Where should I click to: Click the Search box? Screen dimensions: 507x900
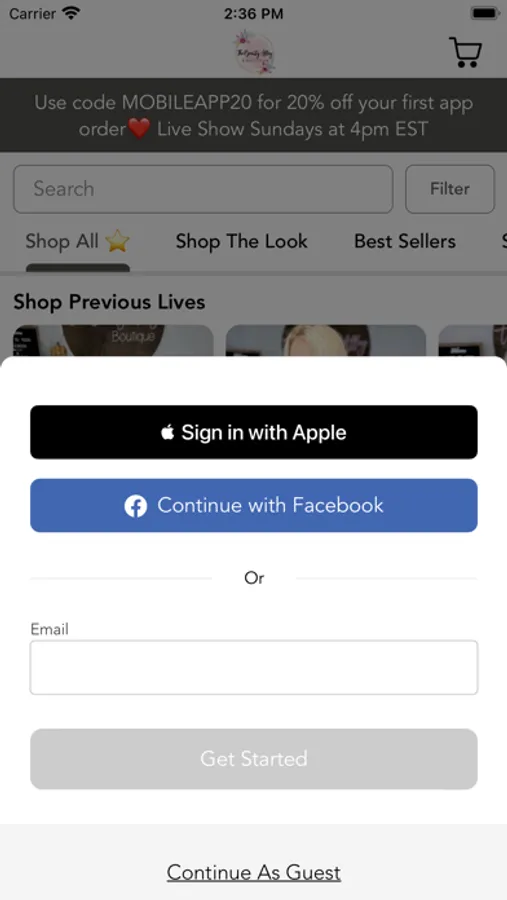tap(203, 189)
